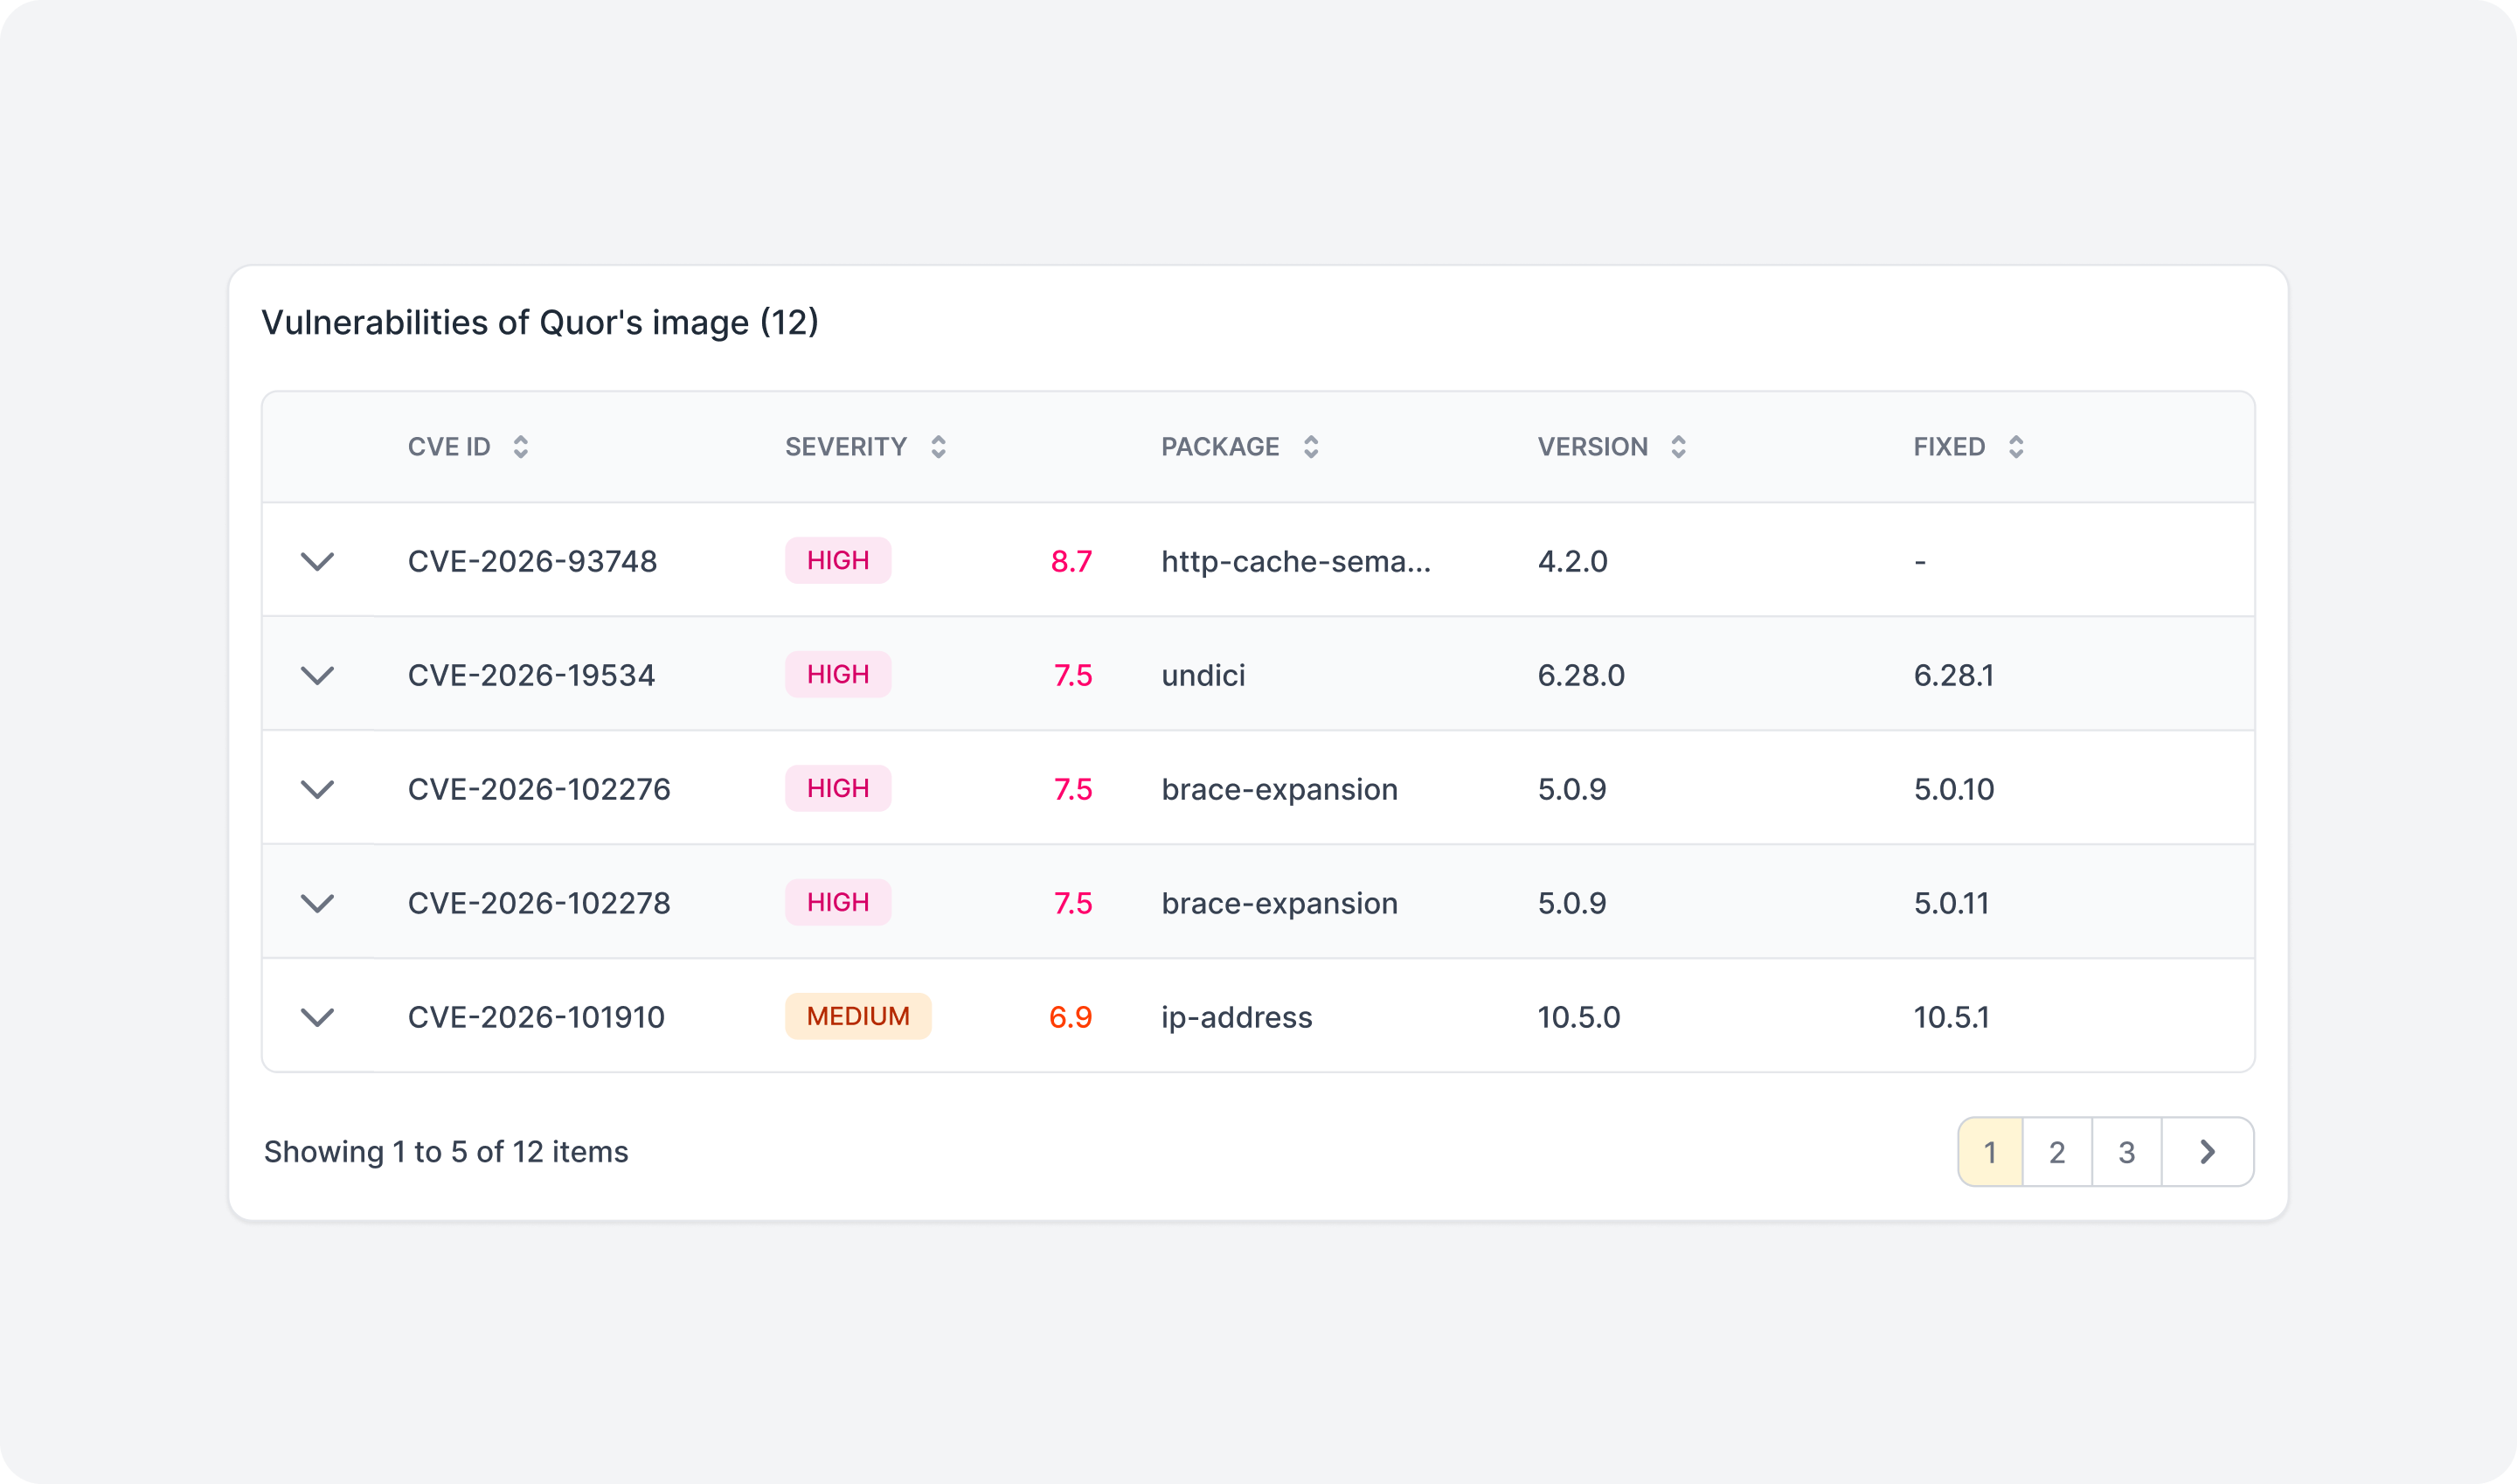Go to page 2
The image size is (2517, 1484).
(2057, 1152)
